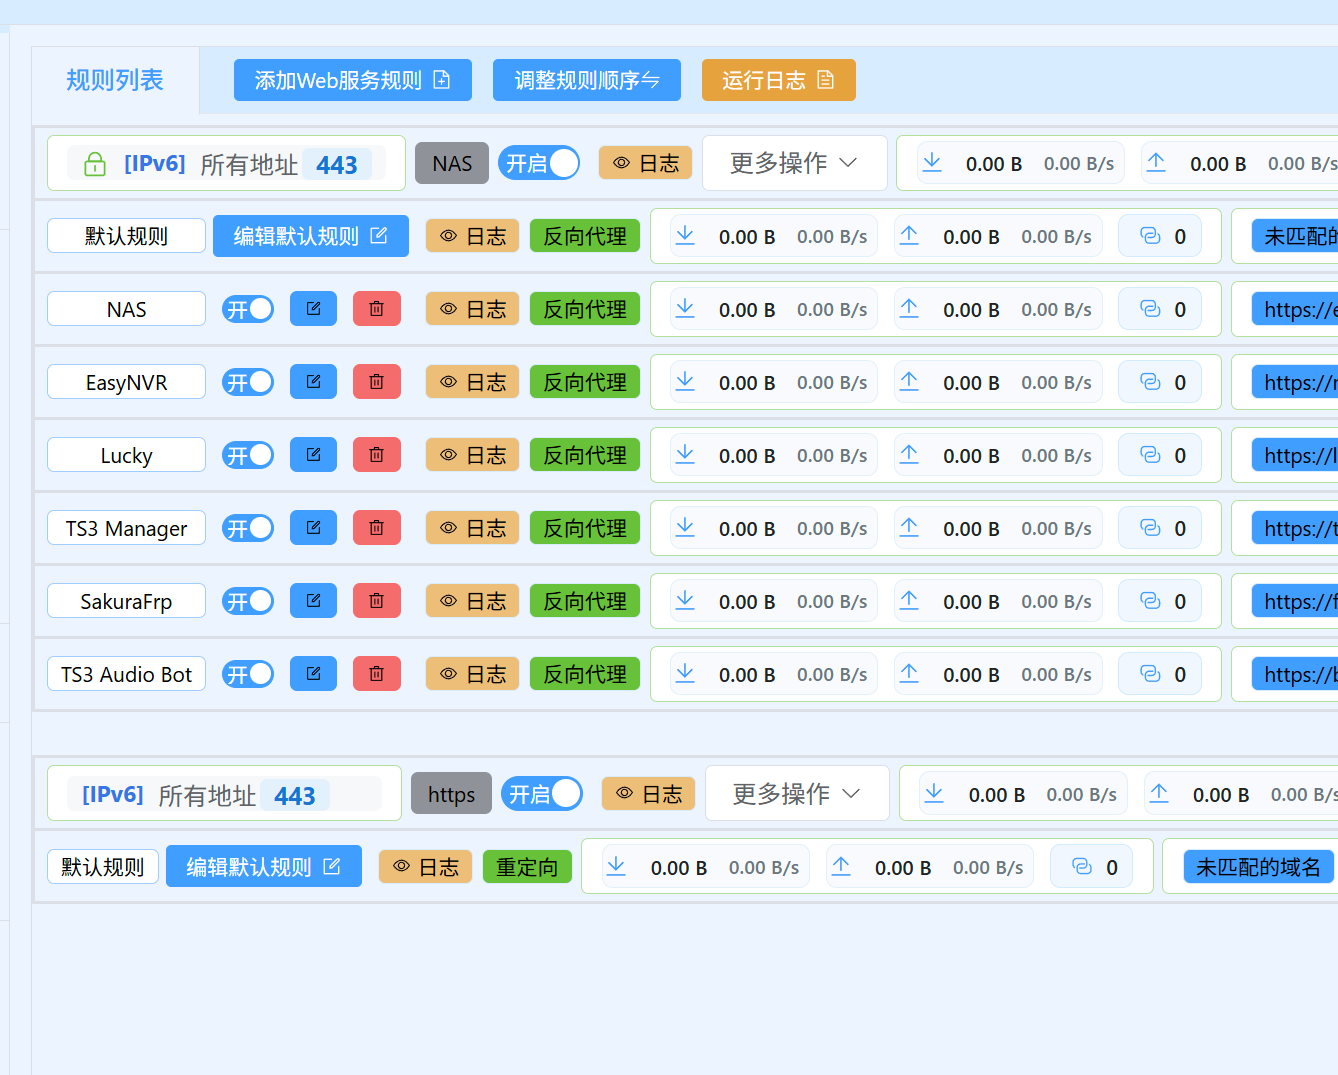
Task: Click upload arrow icon in SakuraFrp row
Action: (909, 601)
